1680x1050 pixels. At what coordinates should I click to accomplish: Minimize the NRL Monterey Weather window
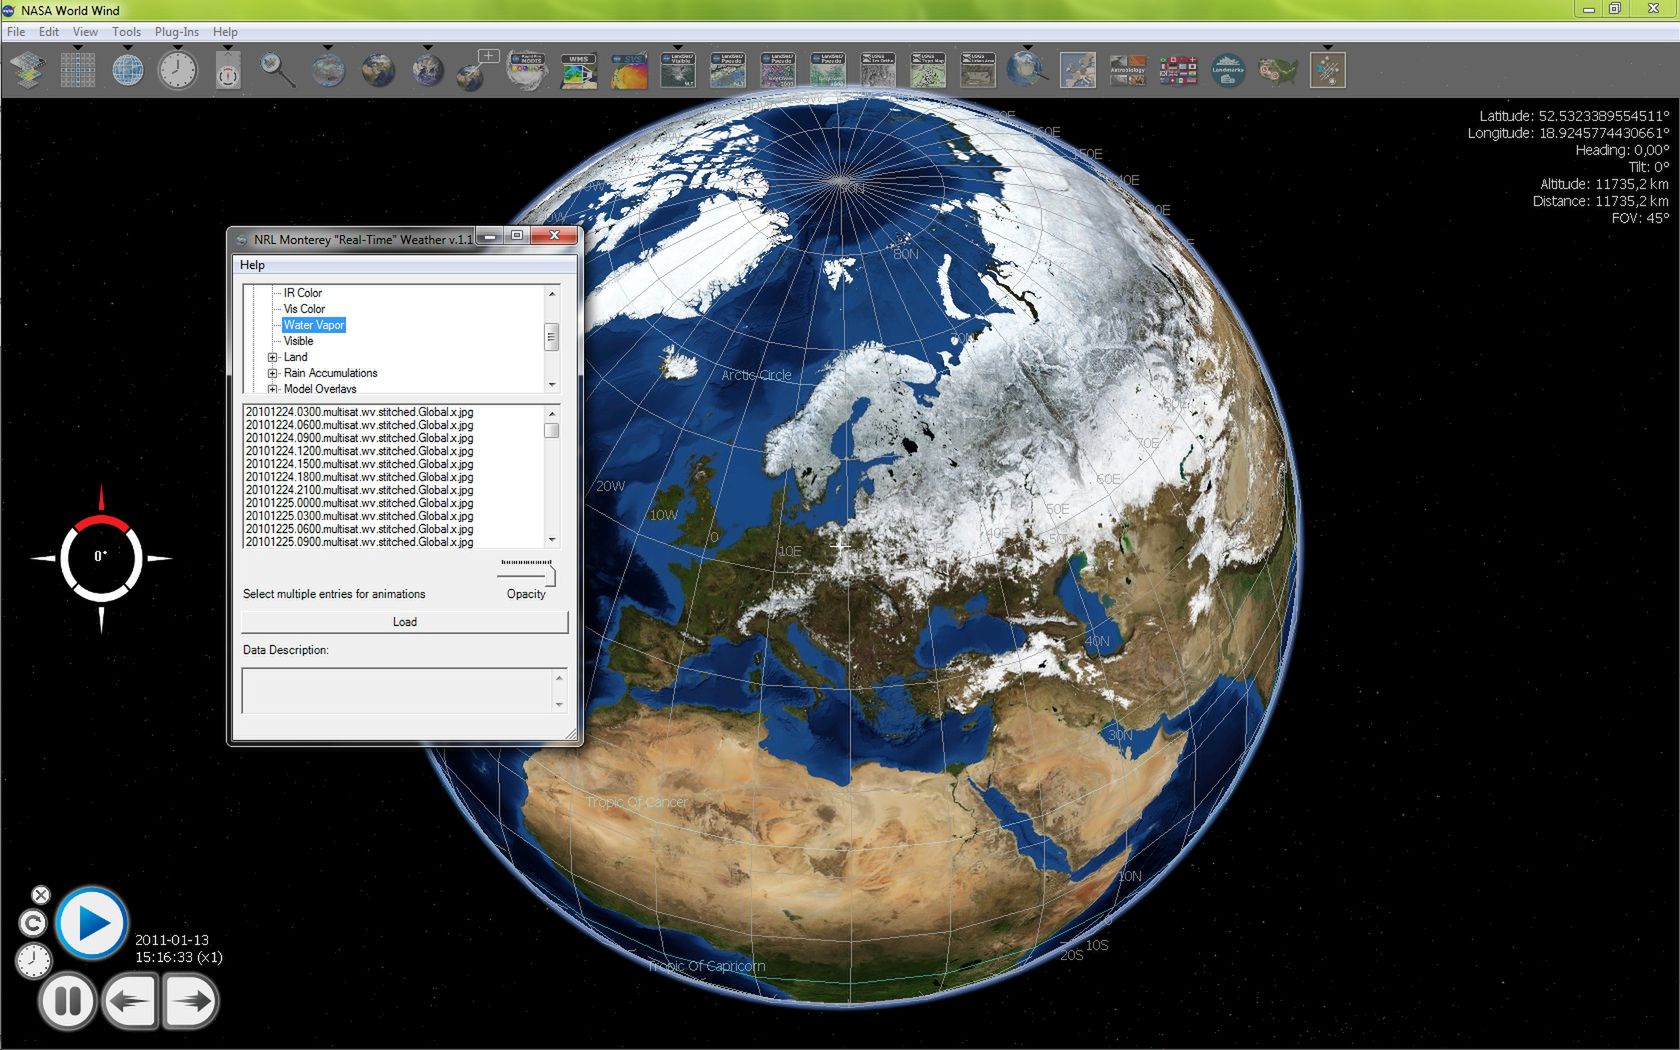point(489,236)
